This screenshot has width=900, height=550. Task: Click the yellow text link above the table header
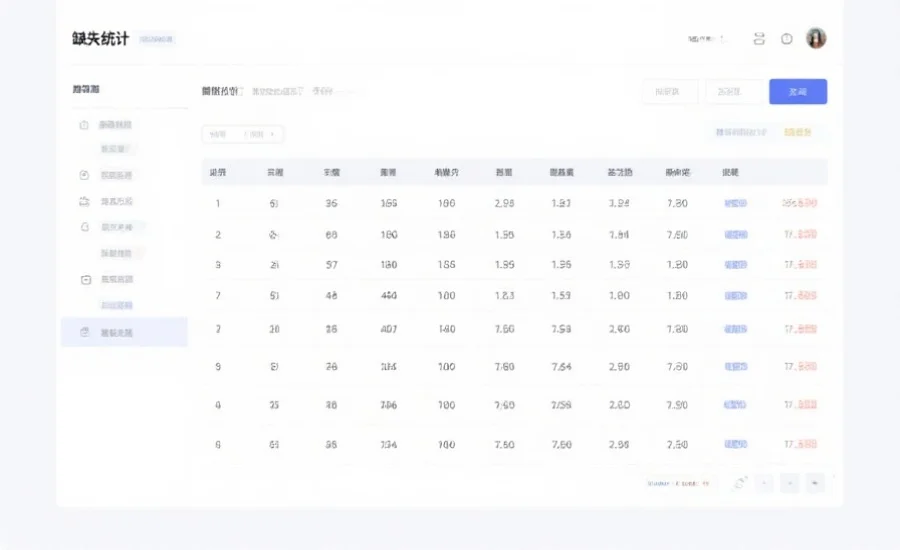point(798,132)
